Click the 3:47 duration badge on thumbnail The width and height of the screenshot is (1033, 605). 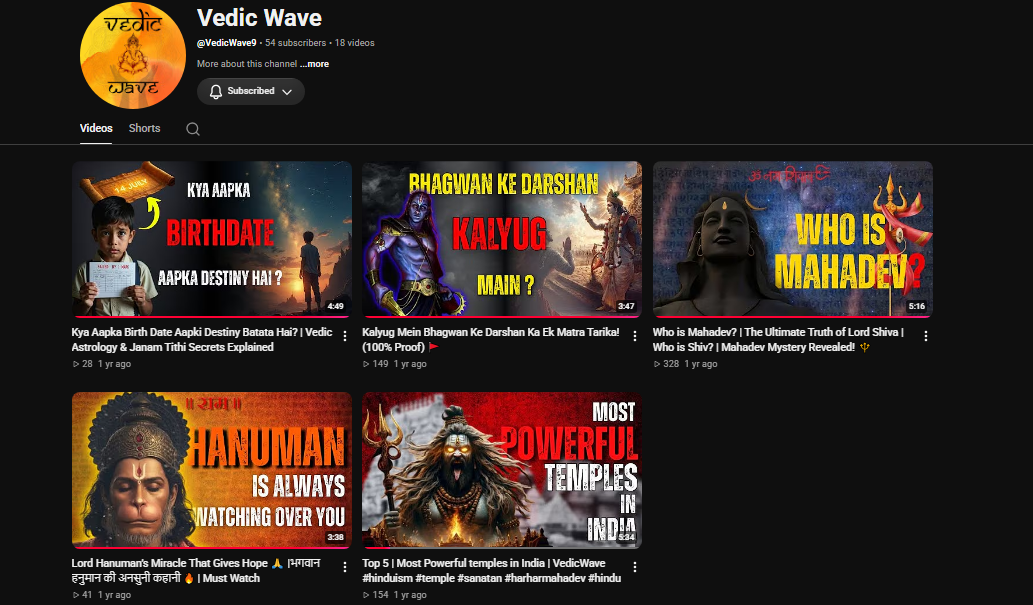pos(626,306)
